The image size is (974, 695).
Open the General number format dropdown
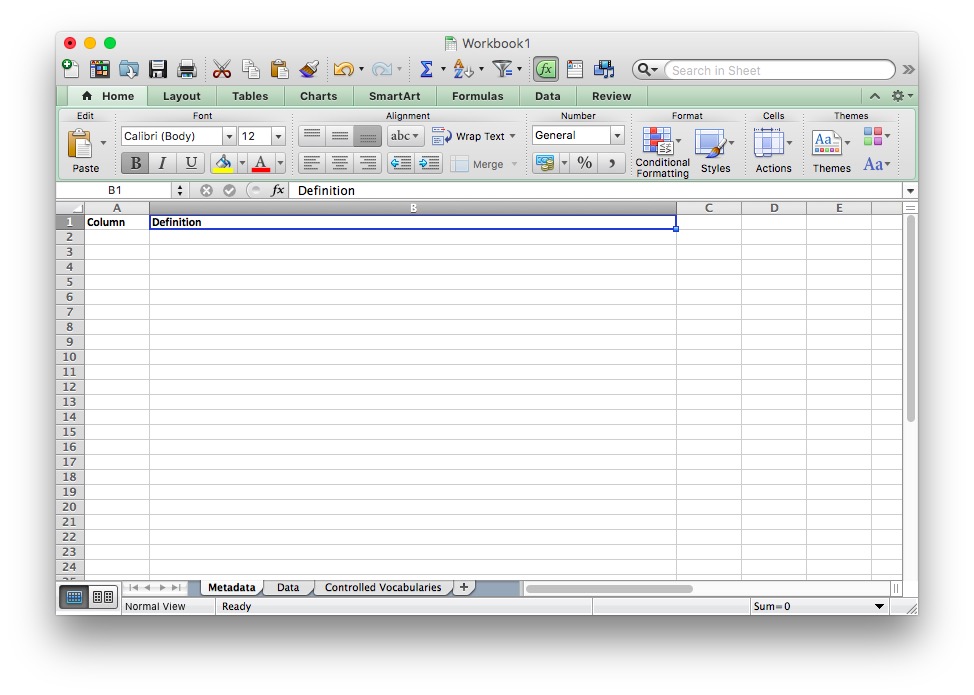pyautogui.click(x=617, y=136)
